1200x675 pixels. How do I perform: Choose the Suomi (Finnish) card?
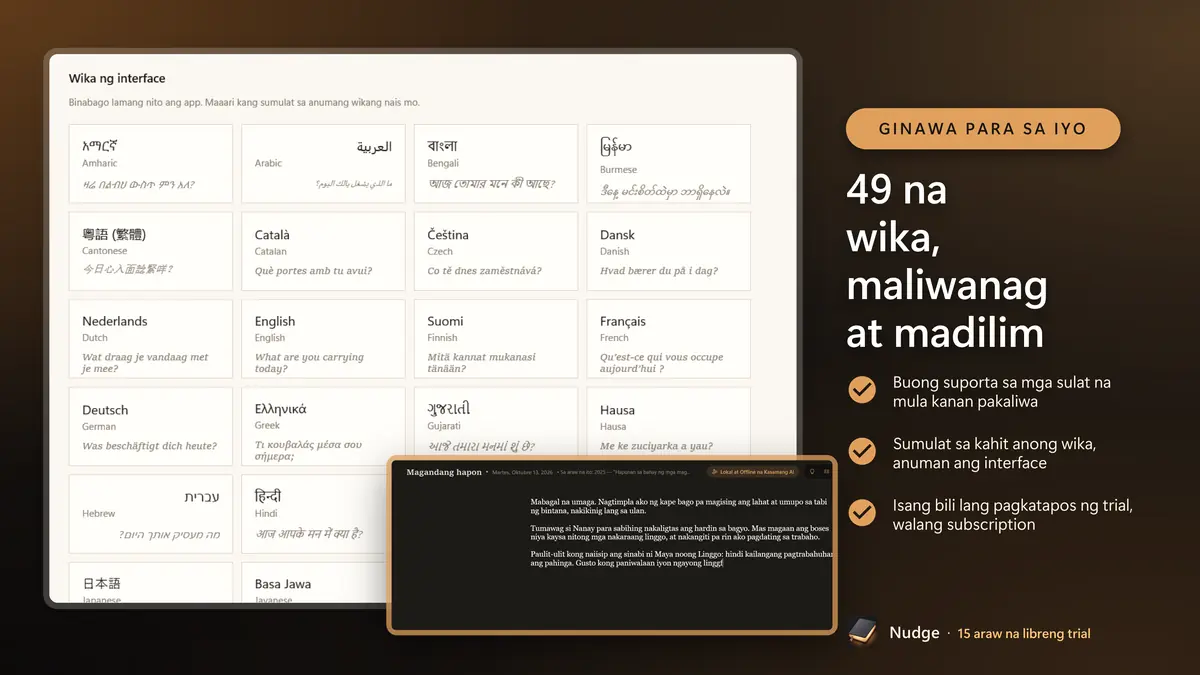pos(496,339)
